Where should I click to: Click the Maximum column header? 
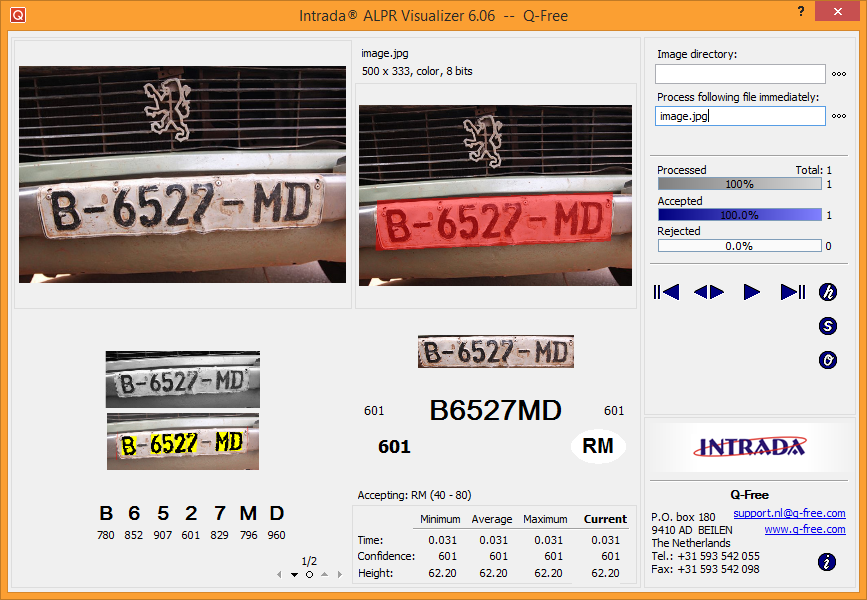pos(545,519)
